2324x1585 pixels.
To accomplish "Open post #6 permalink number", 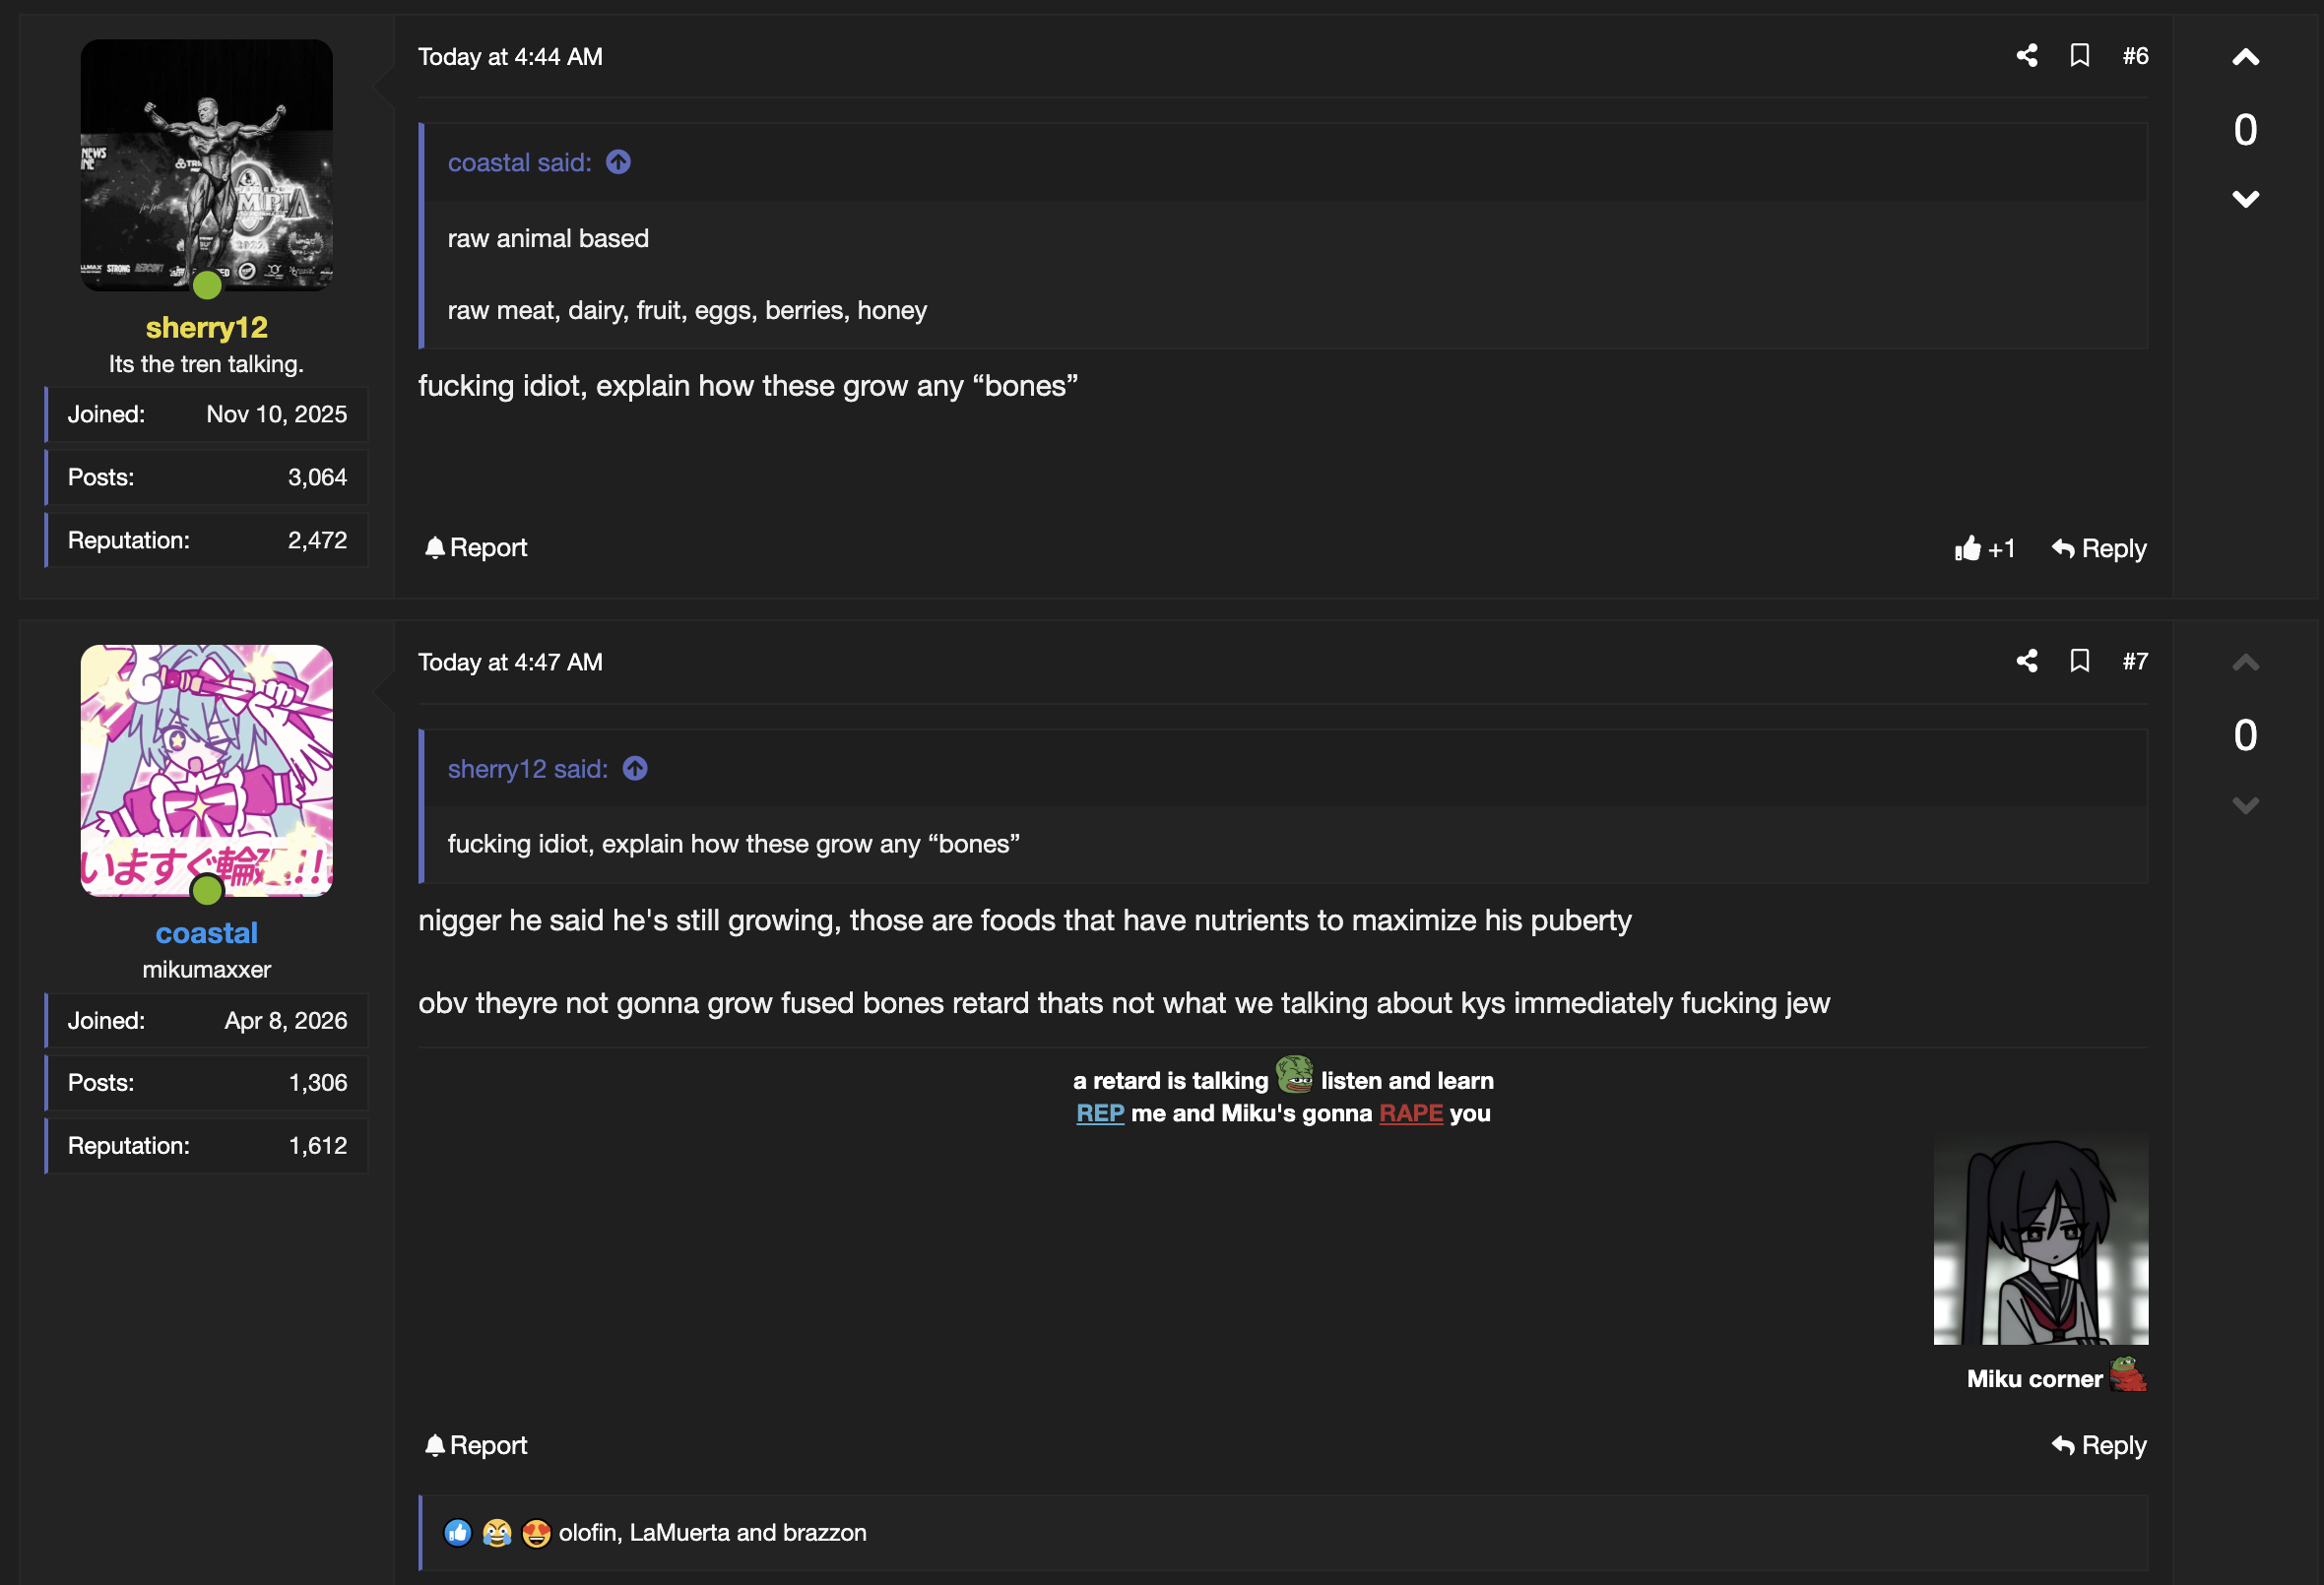I will [2135, 56].
